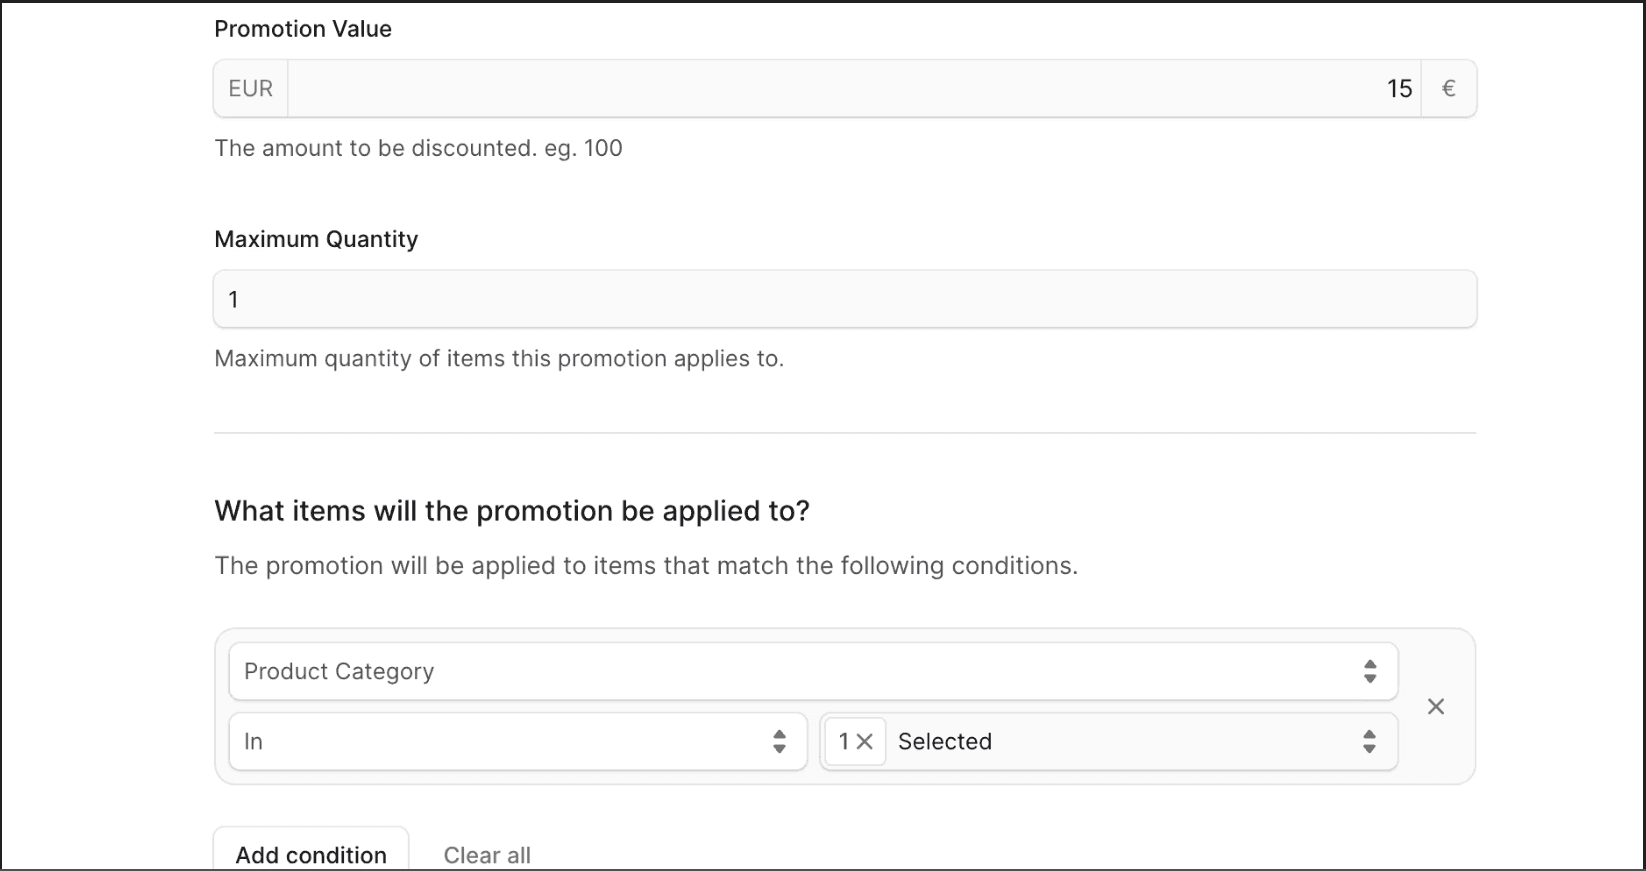The height and width of the screenshot is (871, 1646).
Task: Click the Clear all link
Action: point(487,855)
